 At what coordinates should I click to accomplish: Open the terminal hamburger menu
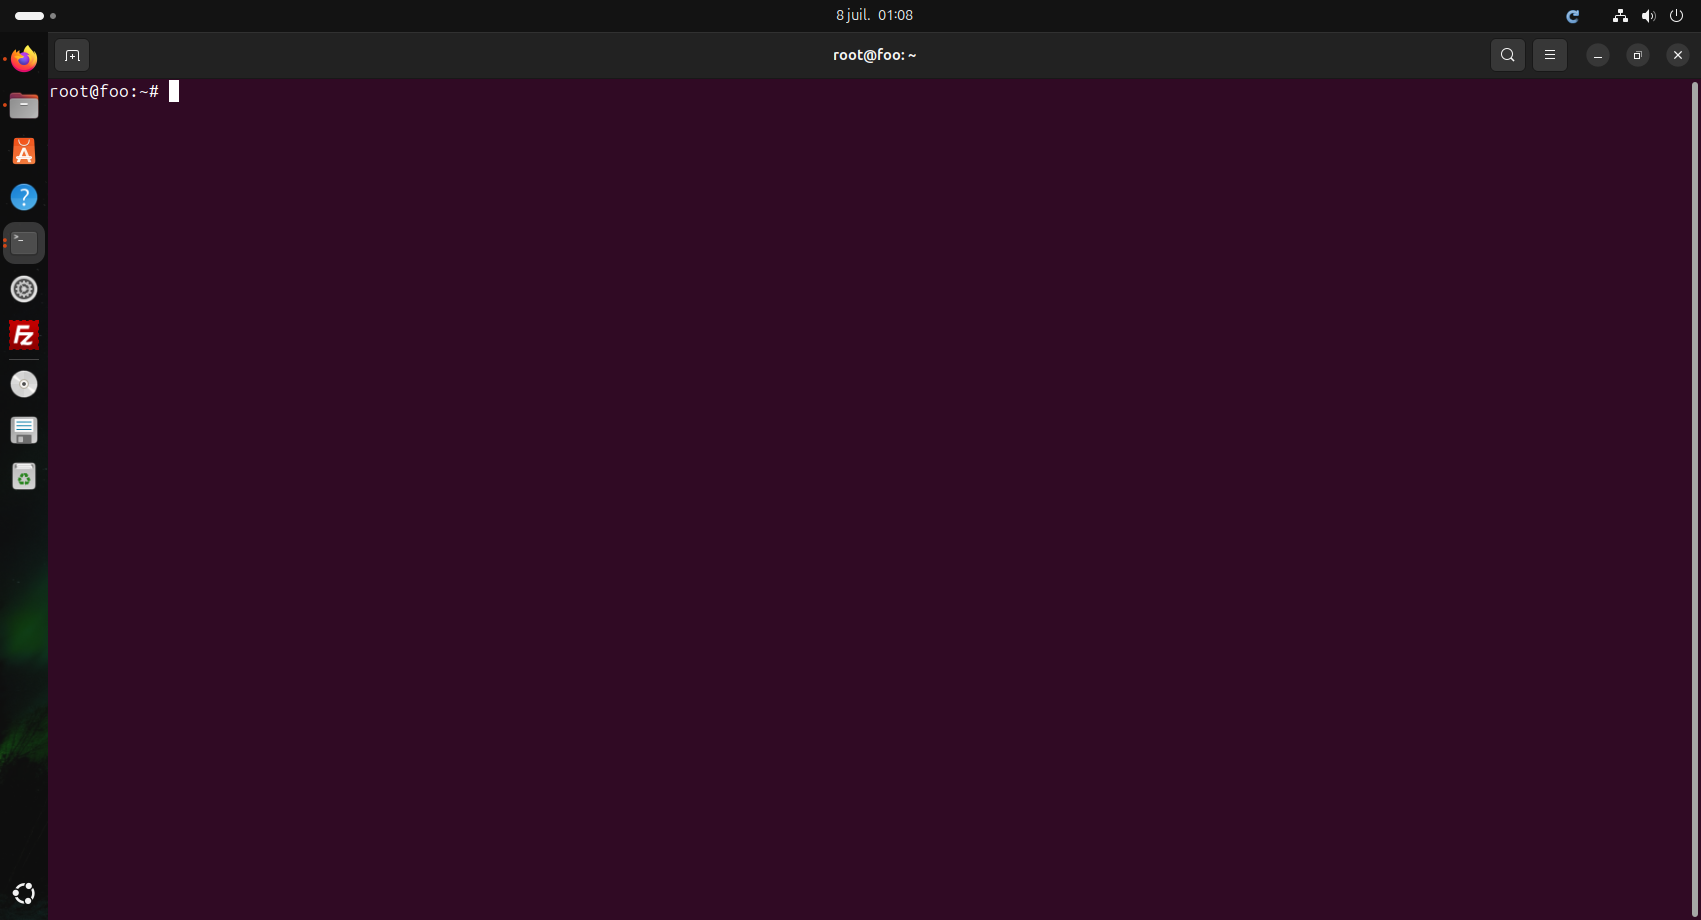[x=1550, y=55]
